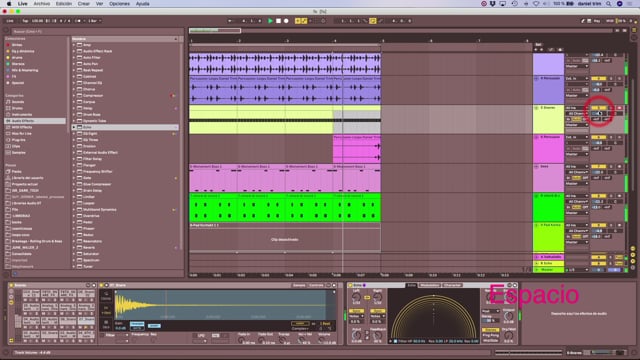Toggle Echo device activator
The width and height of the screenshot is (640, 360).
coord(350,285)
